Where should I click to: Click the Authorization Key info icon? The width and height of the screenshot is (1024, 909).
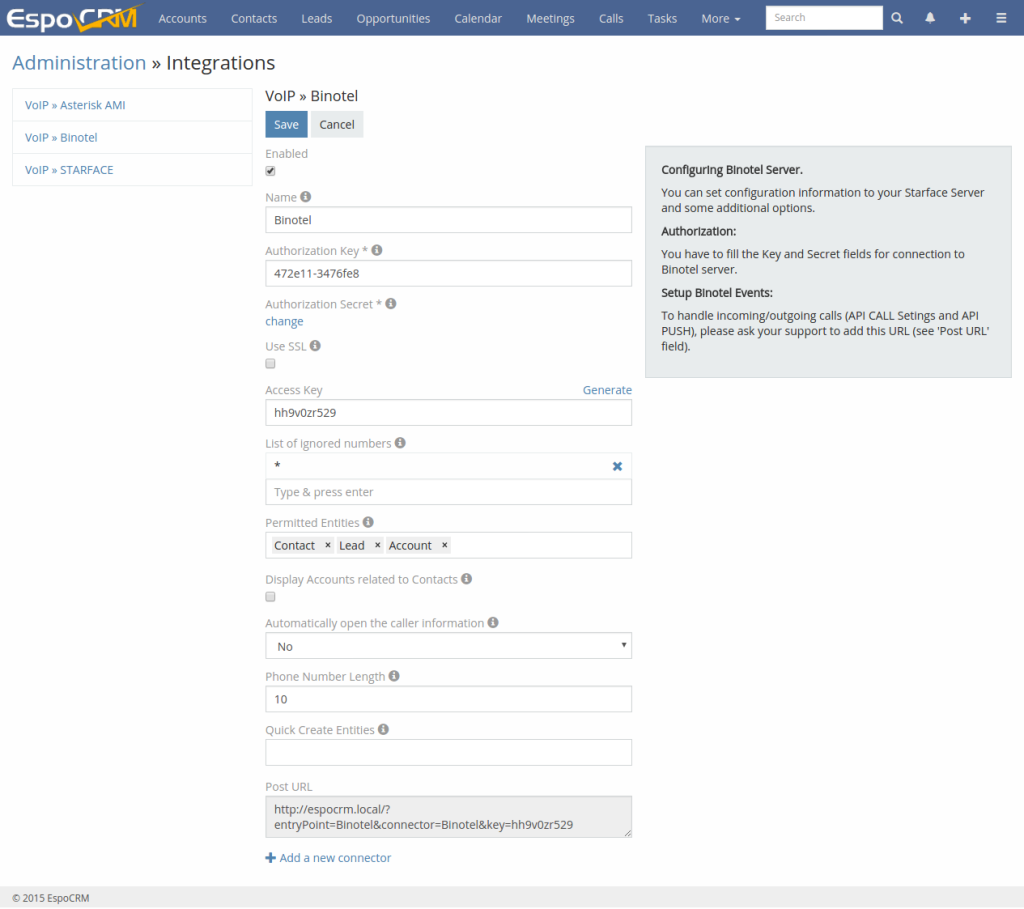[x=377, y=250]
